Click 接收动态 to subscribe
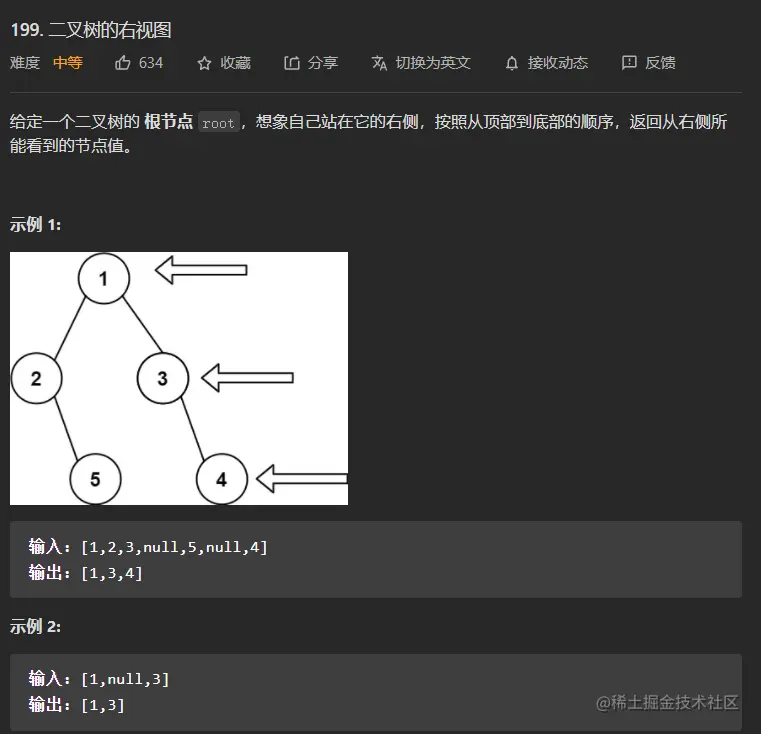Viewport: 761px width, 734px height. pos(558,63)
